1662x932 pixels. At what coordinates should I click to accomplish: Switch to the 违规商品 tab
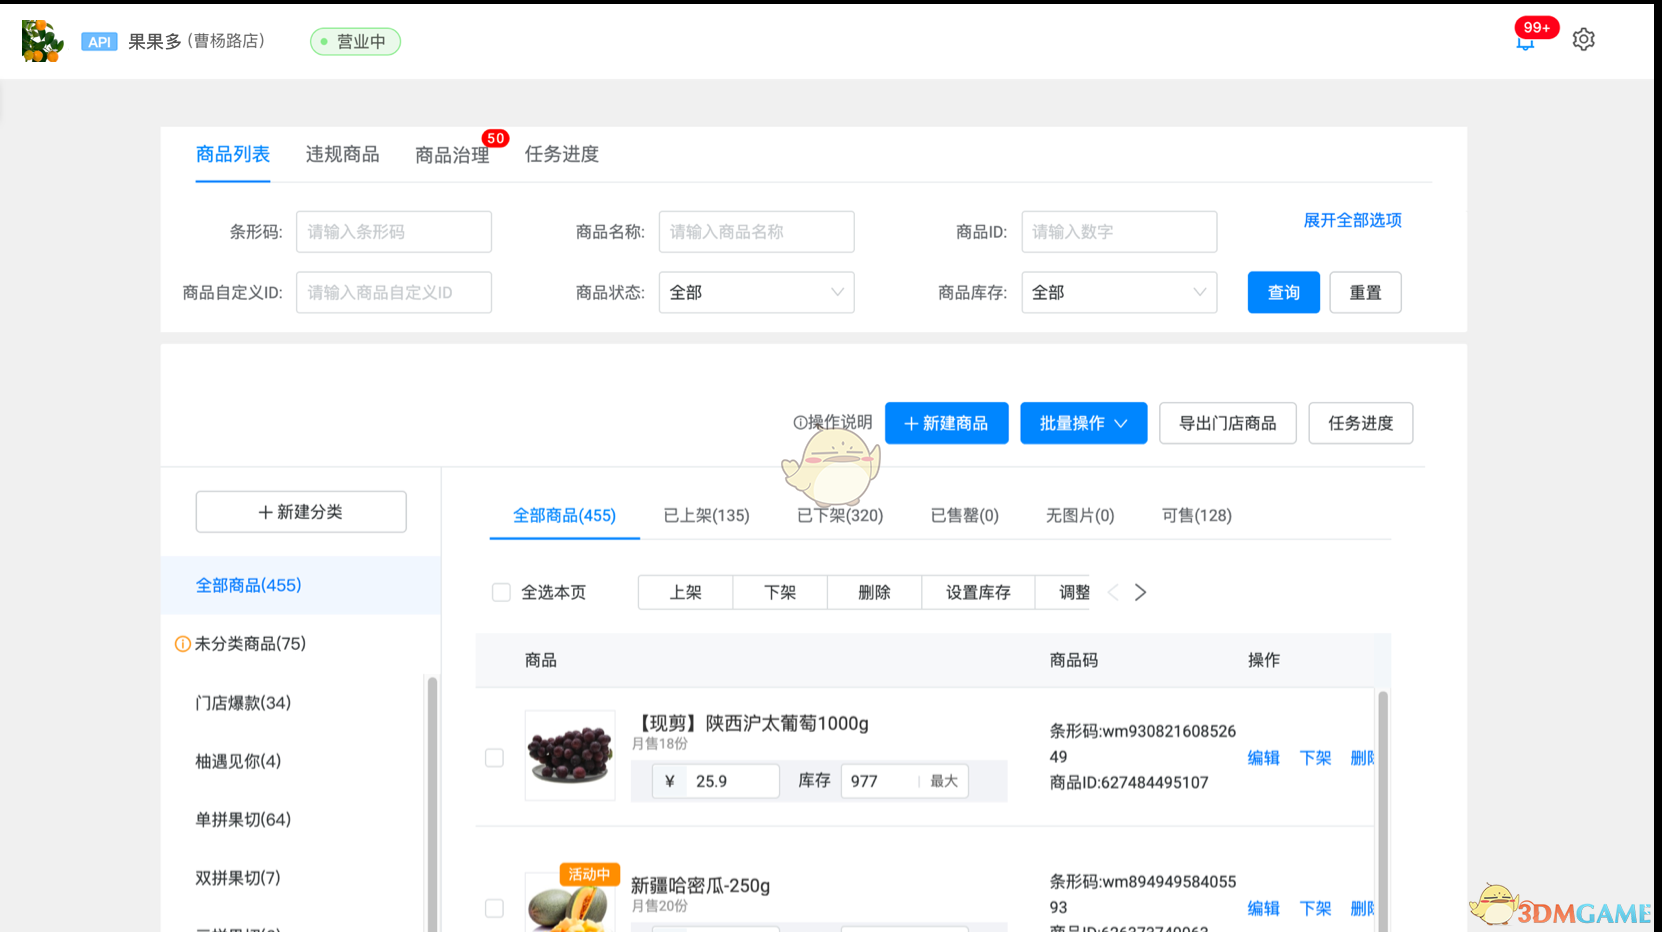tap(342, 154)
